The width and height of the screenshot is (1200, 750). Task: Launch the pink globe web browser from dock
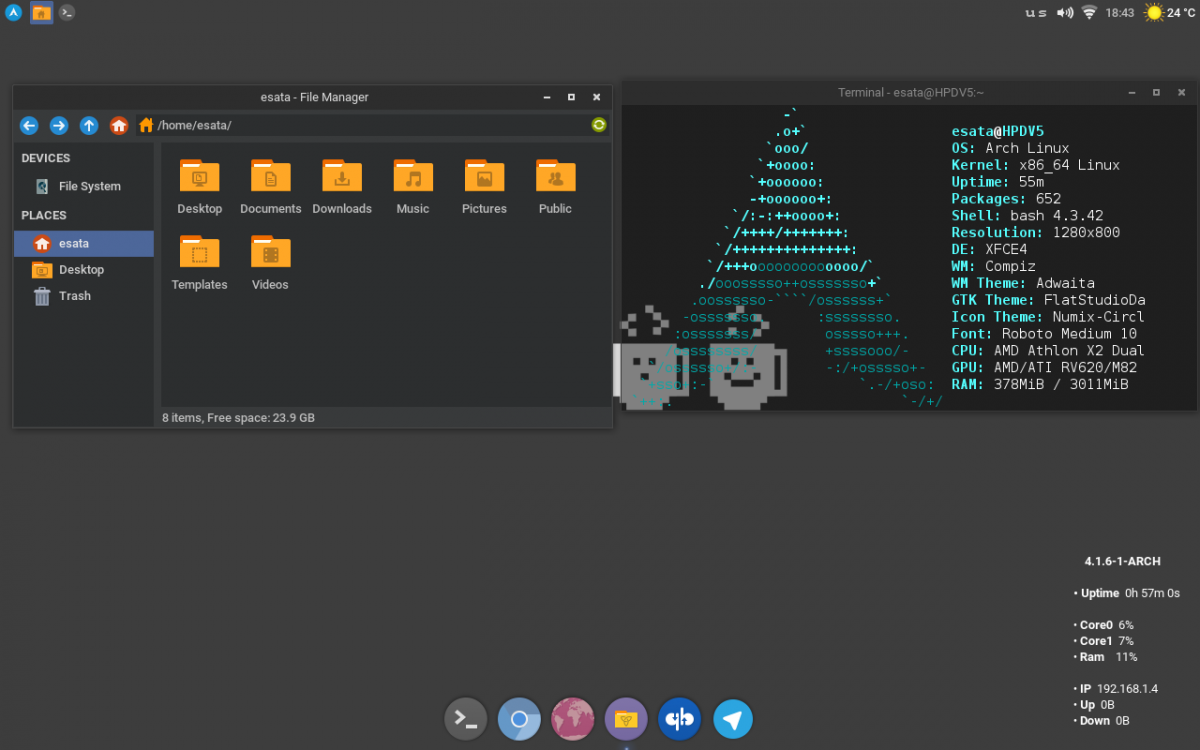573,719
